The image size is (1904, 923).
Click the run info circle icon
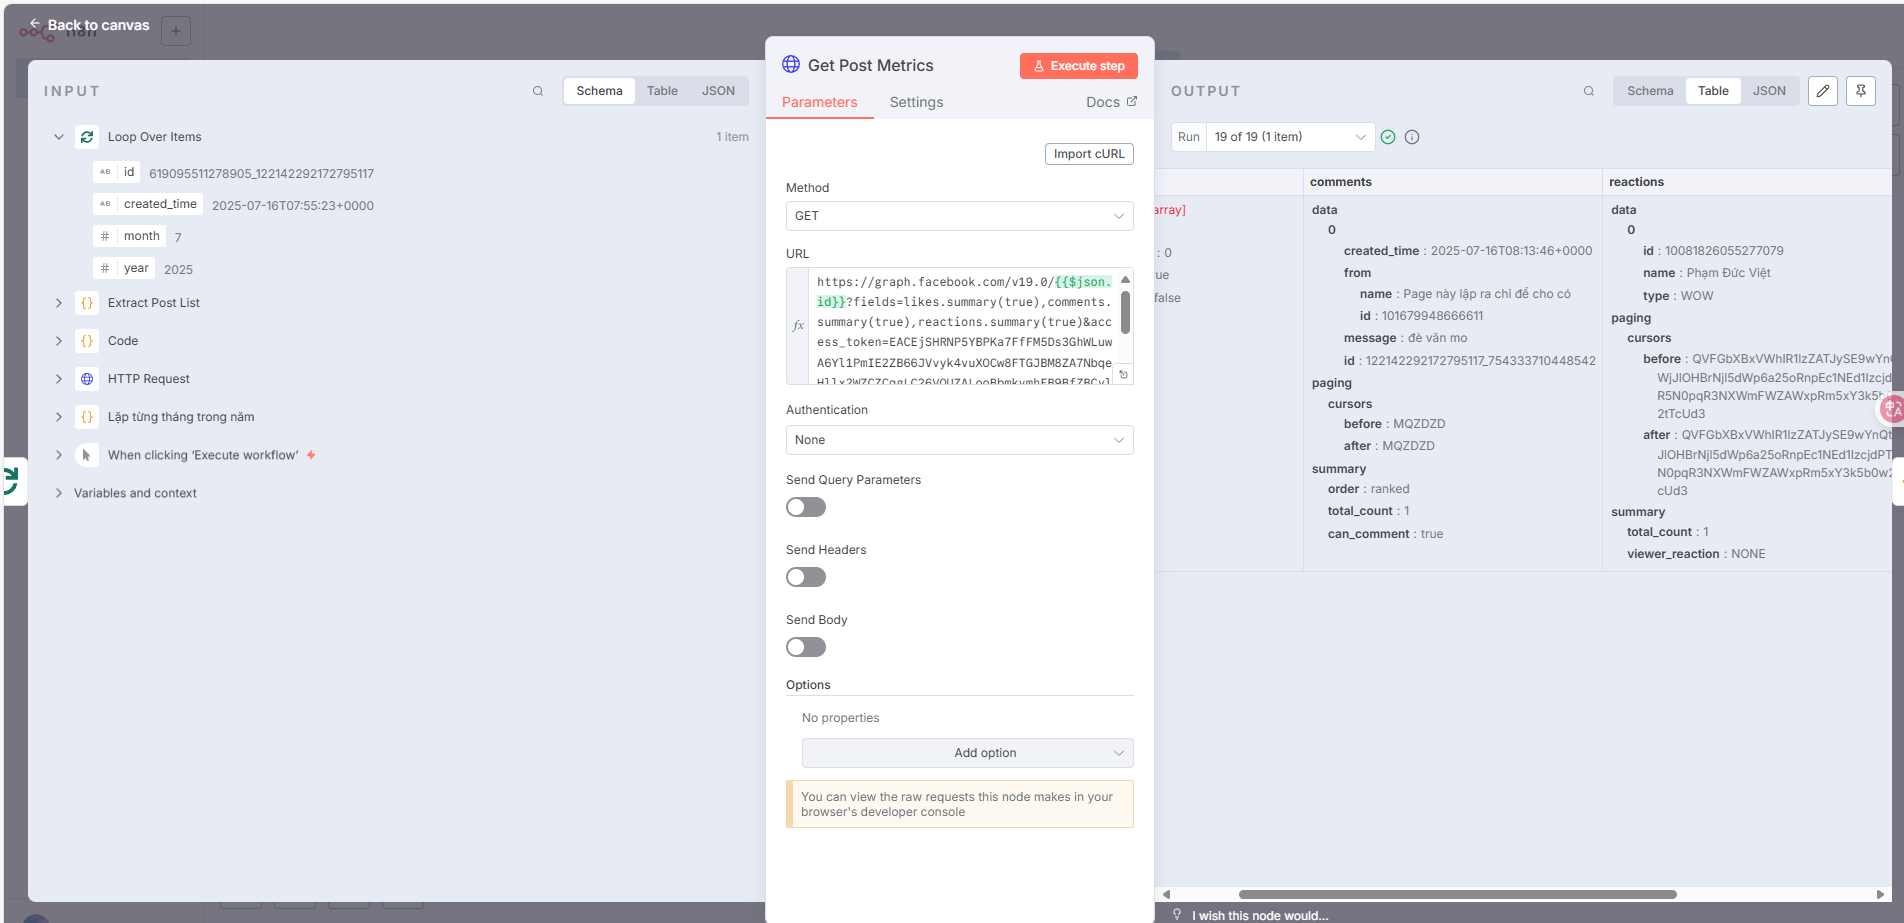pos(1412,137)
